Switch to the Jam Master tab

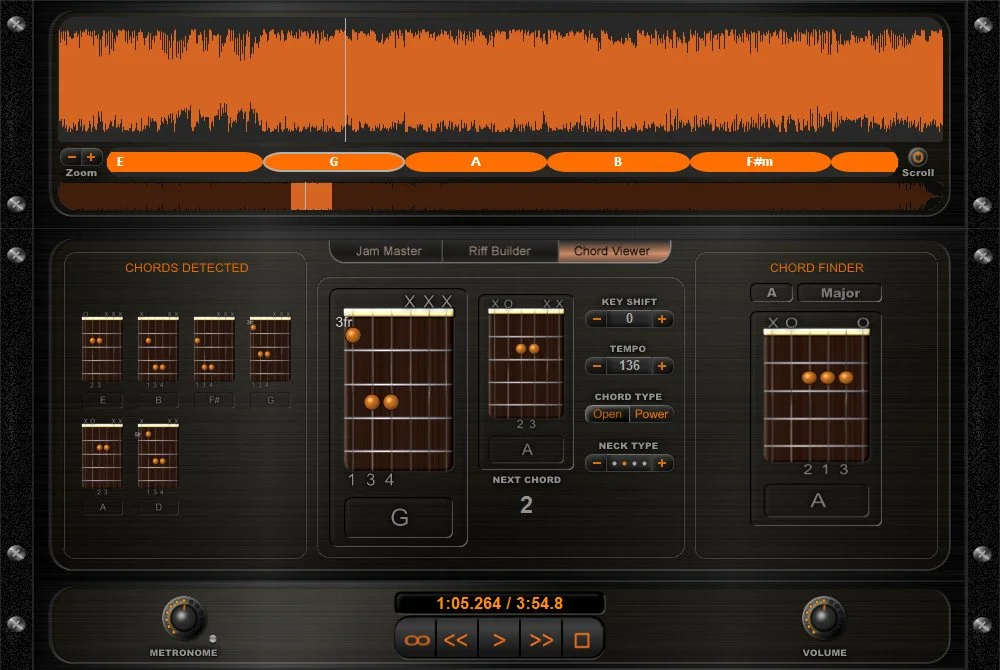(388, 251)
